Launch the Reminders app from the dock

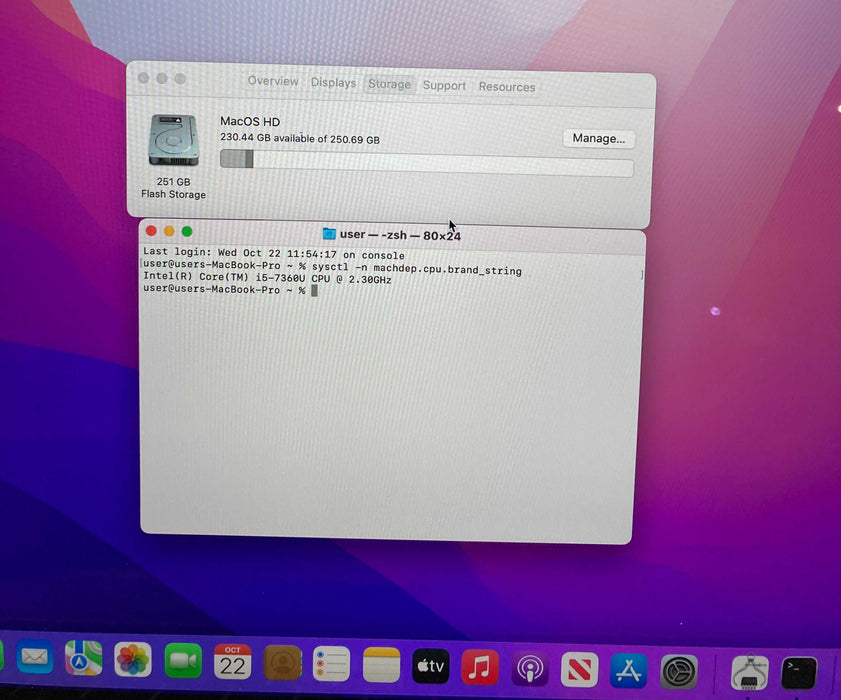[331, 663]
